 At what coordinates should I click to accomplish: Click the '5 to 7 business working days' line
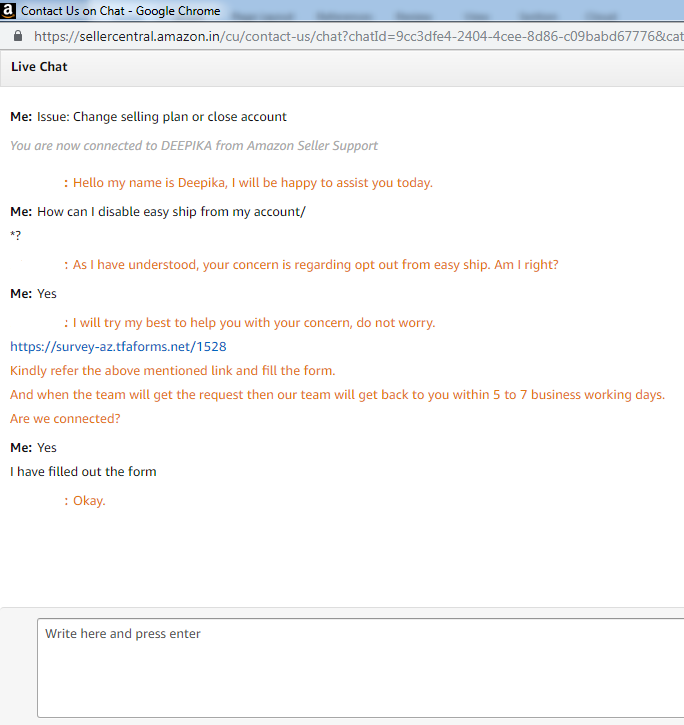click(338, 394)
